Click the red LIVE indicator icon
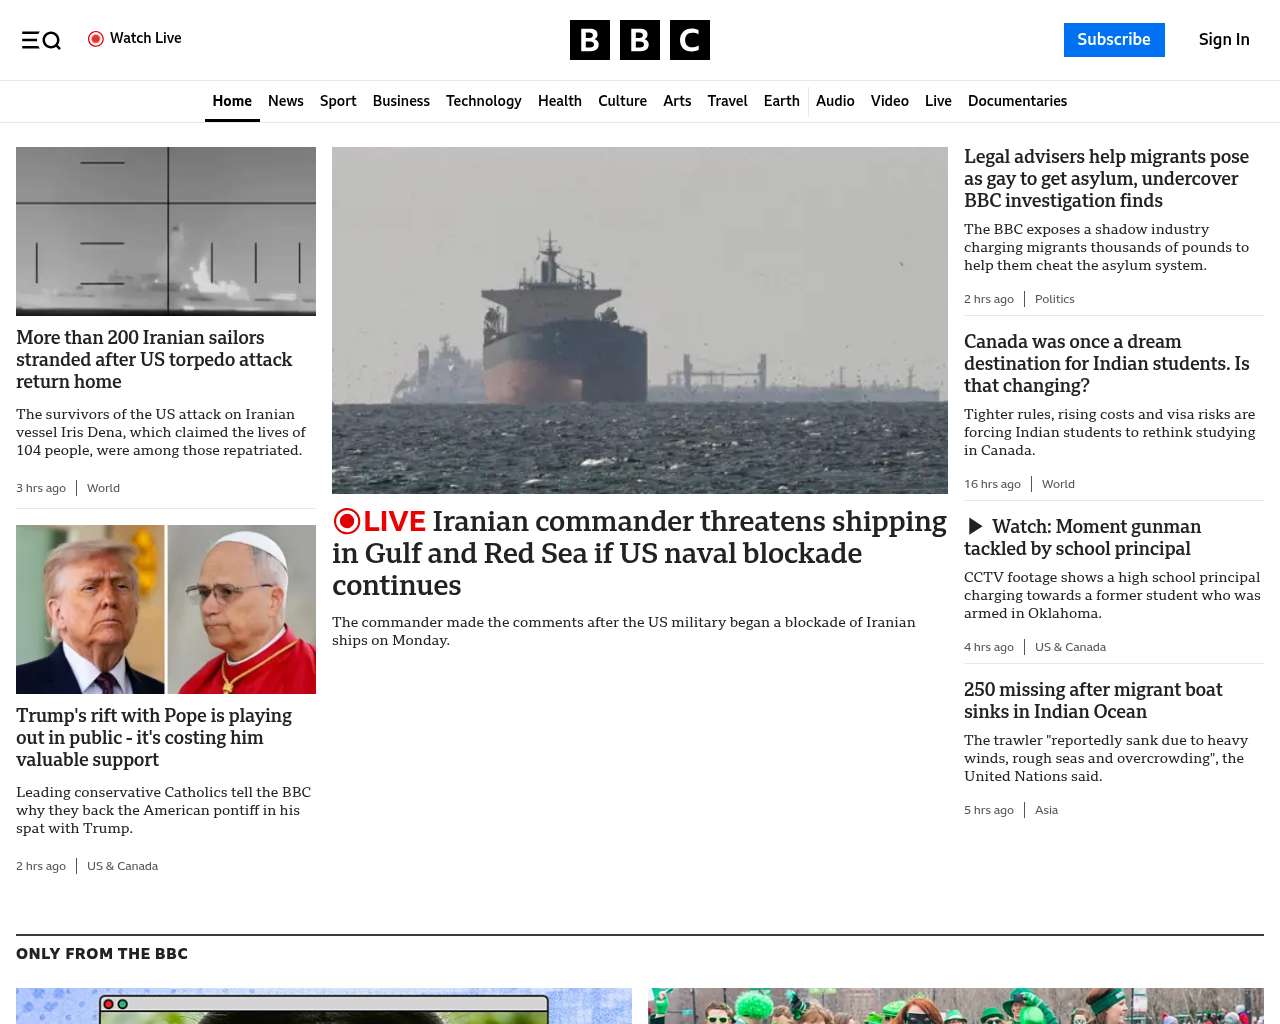 [347, 521]
